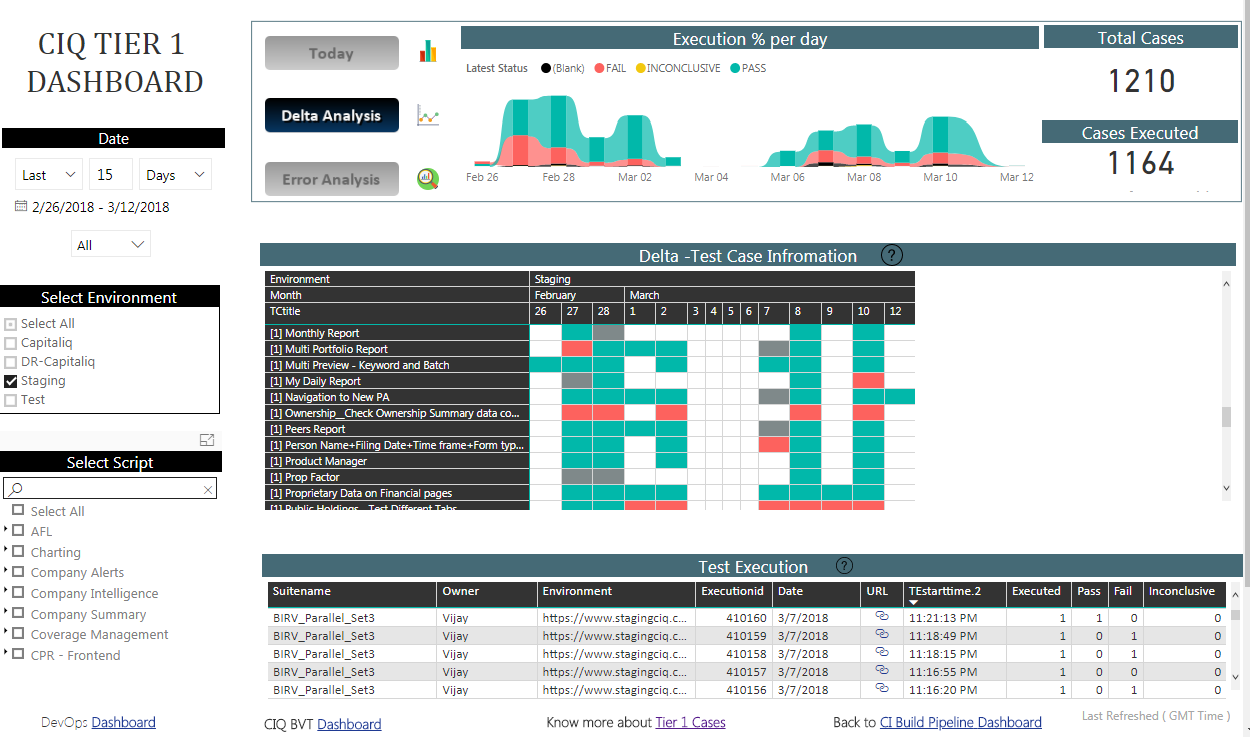Check Select All in the script list
The height and width of the screenshot is (737, 1250).
18,510
